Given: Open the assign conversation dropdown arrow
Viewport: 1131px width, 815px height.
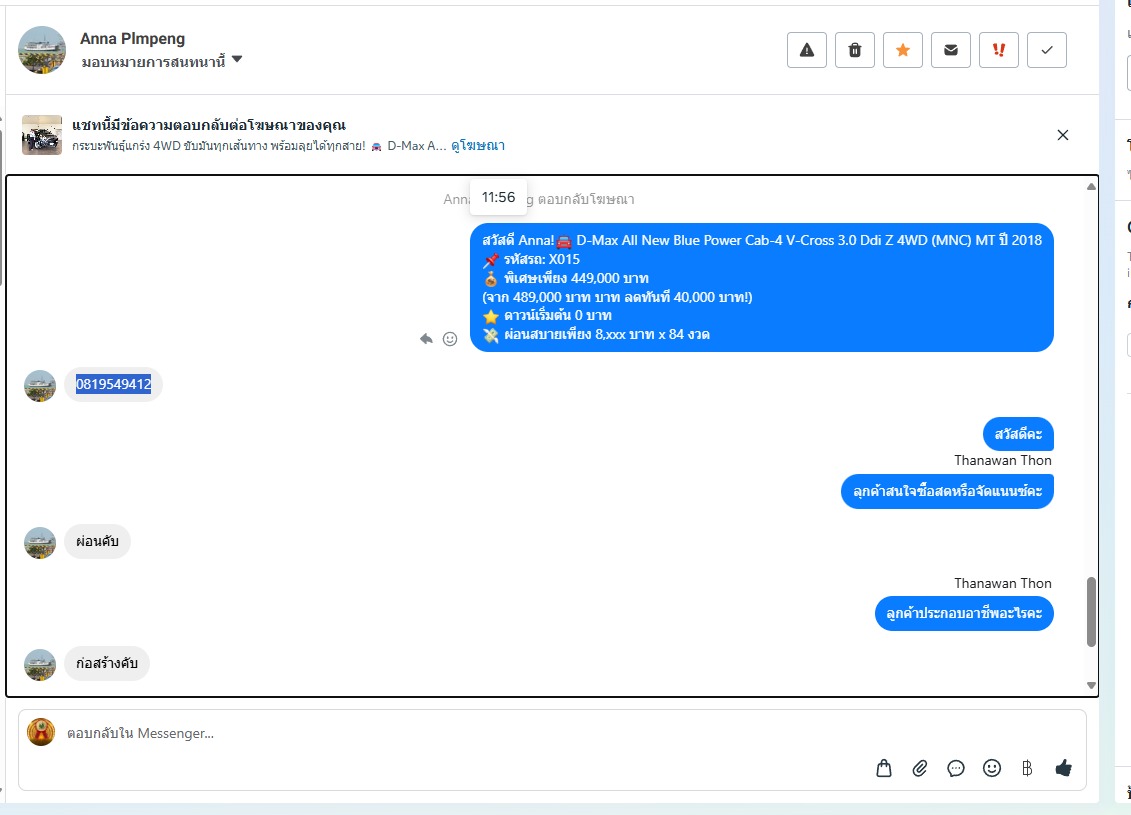Looking at the screenshot, I should pos(237,59).
